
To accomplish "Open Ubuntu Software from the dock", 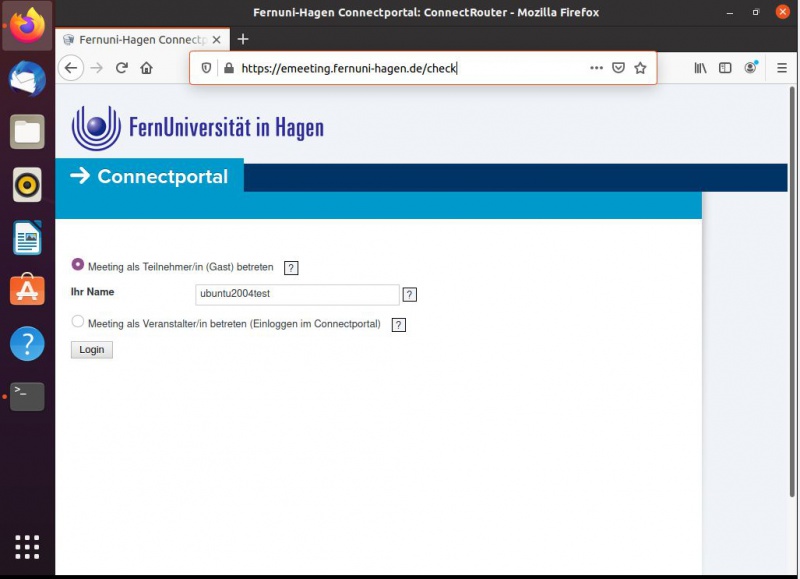I will click(x=27, y=290).
